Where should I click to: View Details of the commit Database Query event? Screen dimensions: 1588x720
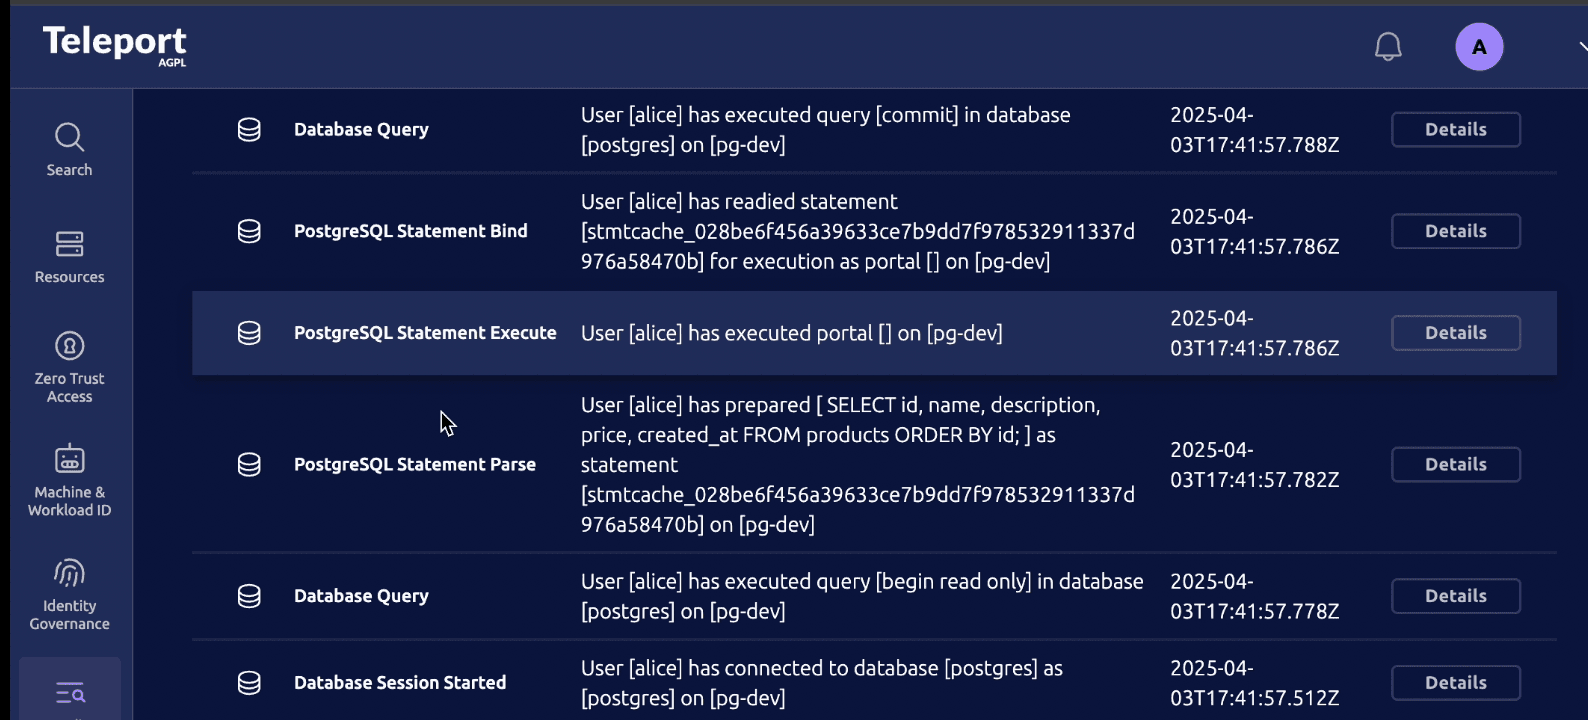pos(1455,129)
